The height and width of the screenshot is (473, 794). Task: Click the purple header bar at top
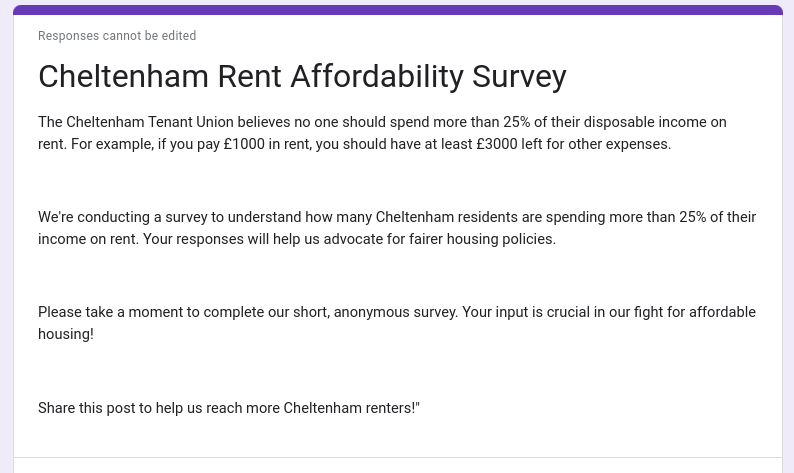point(397,10)
